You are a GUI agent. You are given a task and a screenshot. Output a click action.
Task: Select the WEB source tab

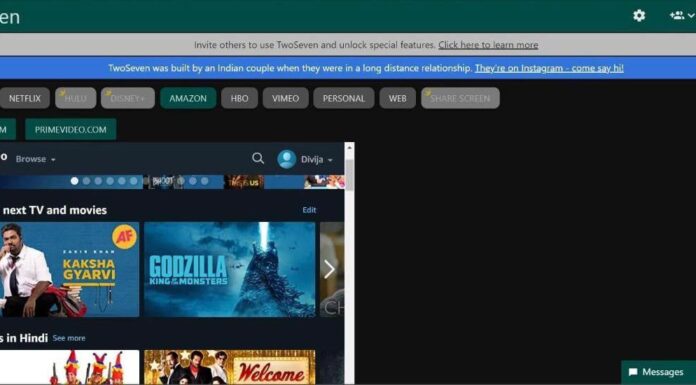point(397,98)
